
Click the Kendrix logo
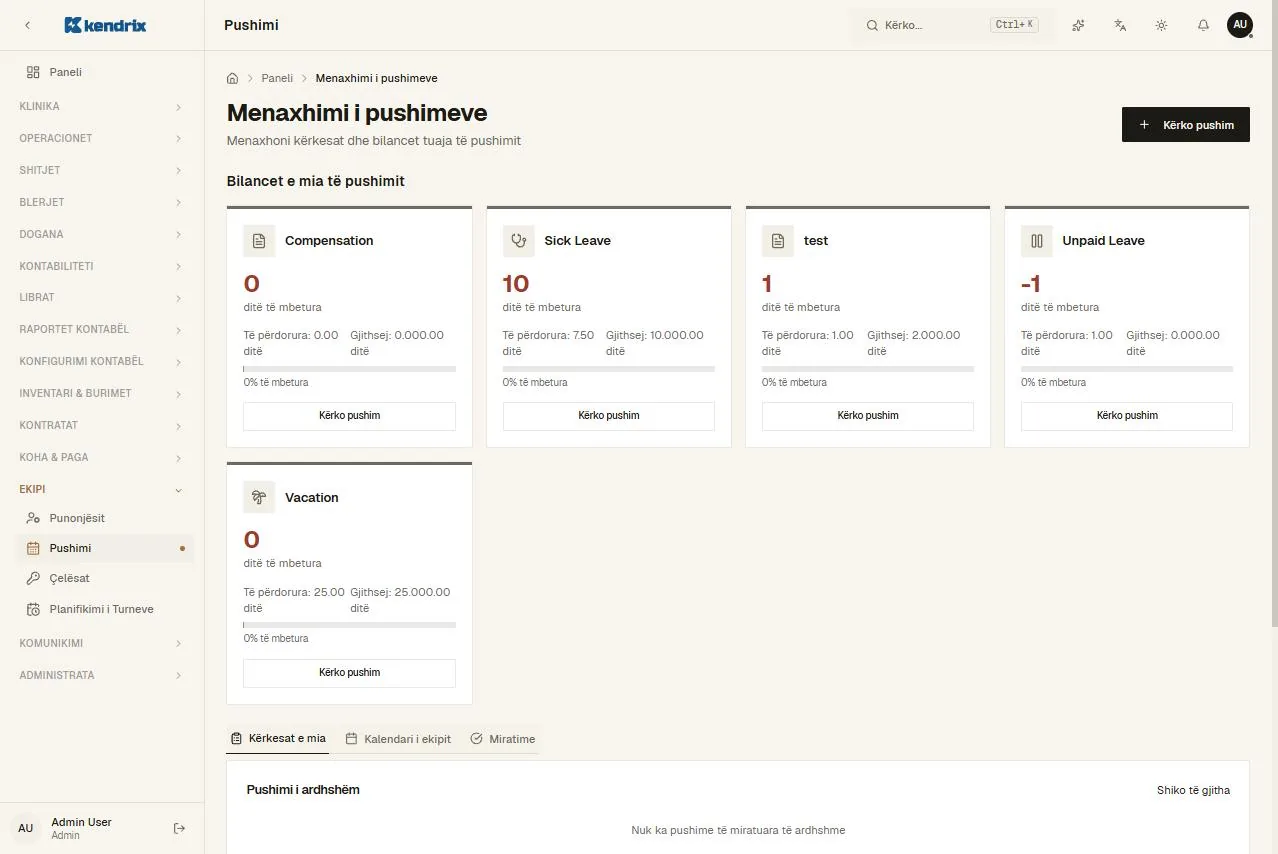[x=105, y=25]
